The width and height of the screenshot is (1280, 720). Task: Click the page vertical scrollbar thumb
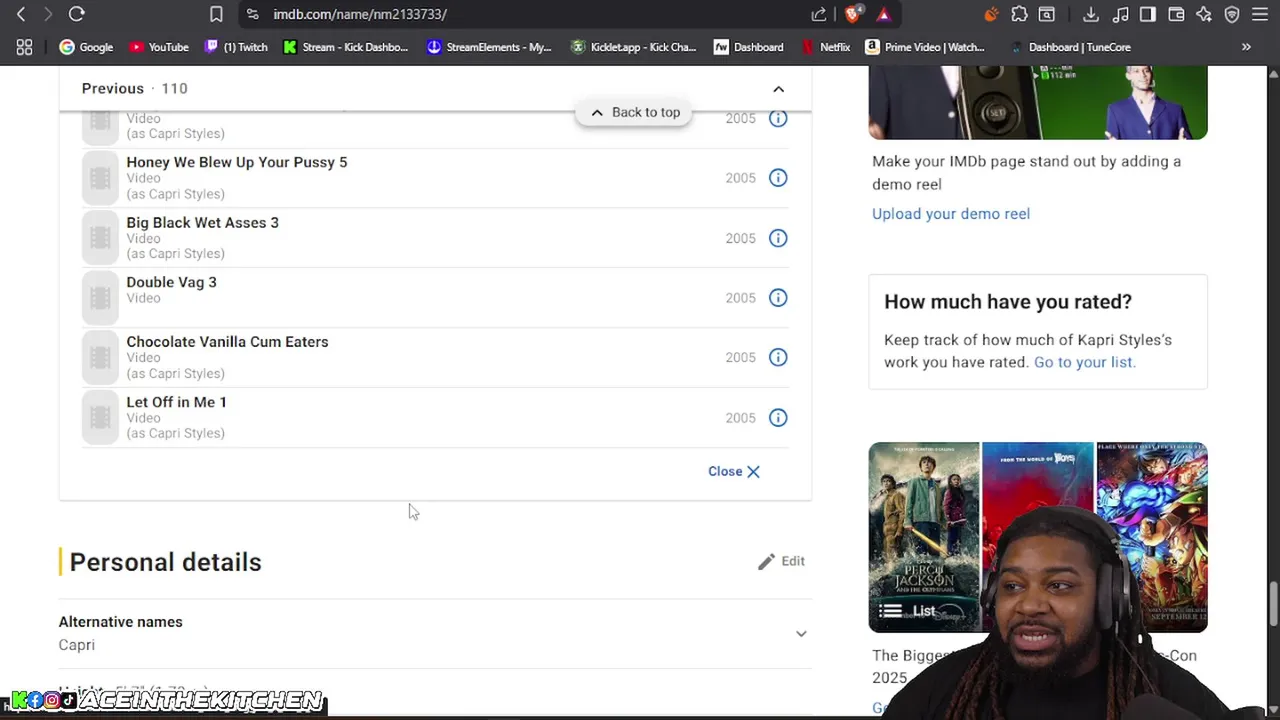point(1273,604)
